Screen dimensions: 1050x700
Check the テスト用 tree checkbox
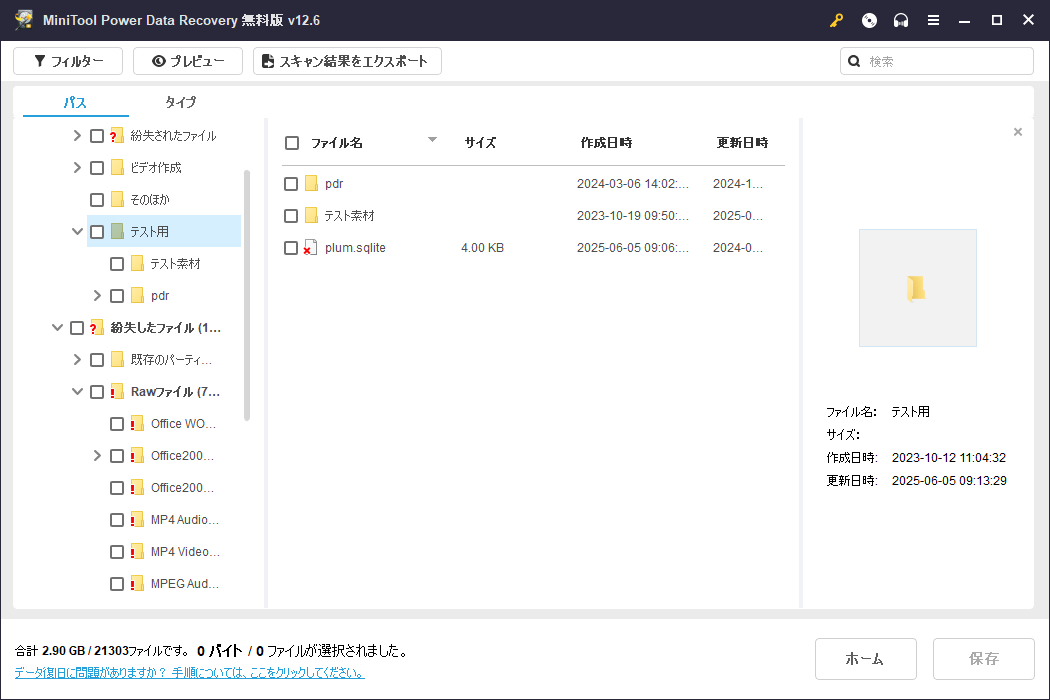click(x=97, y=232)
